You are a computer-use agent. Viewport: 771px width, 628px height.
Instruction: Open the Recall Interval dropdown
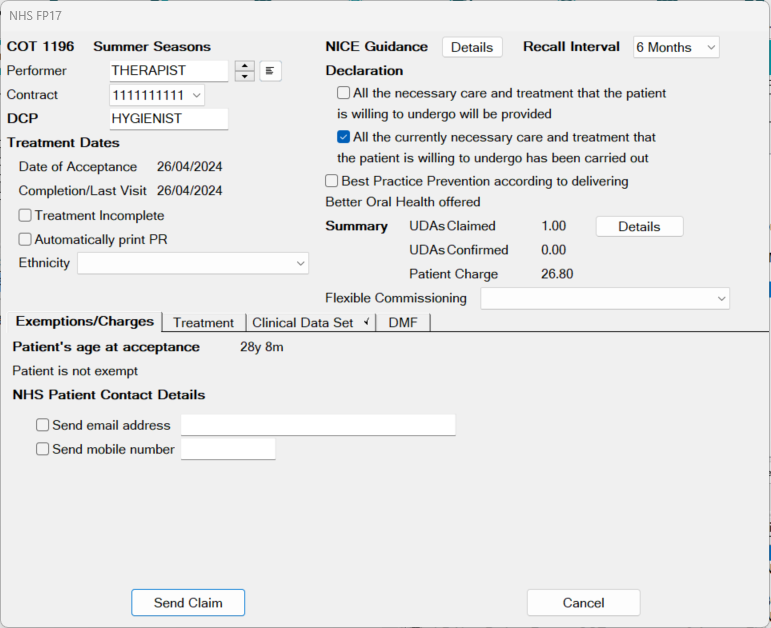(x=676, y=48)
